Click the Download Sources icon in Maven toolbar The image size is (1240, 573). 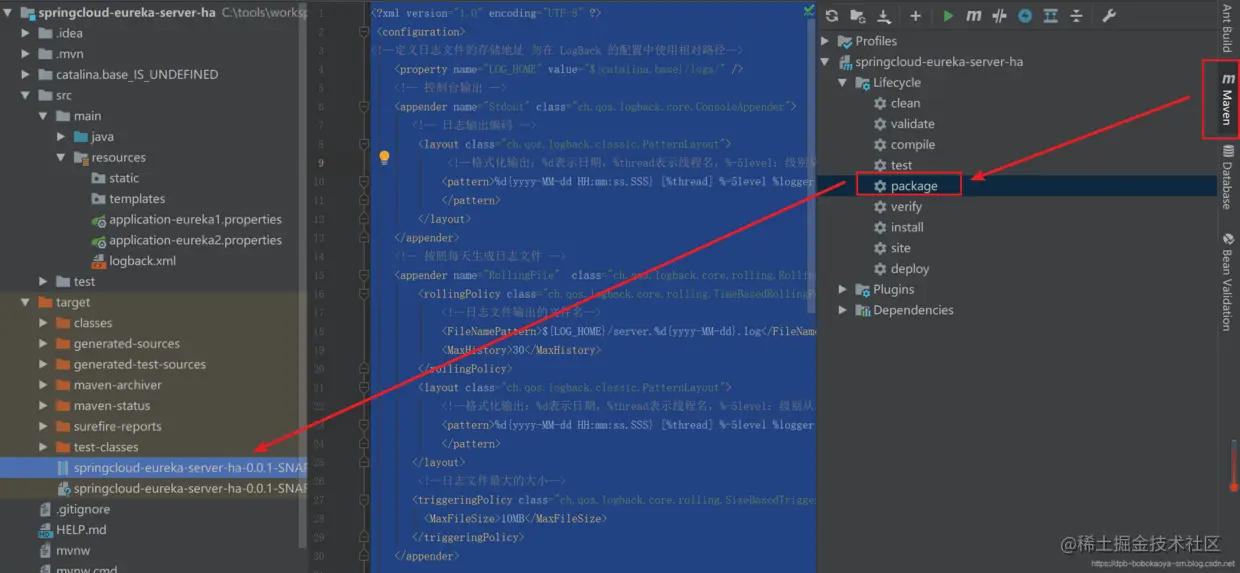tap(884, 16)
